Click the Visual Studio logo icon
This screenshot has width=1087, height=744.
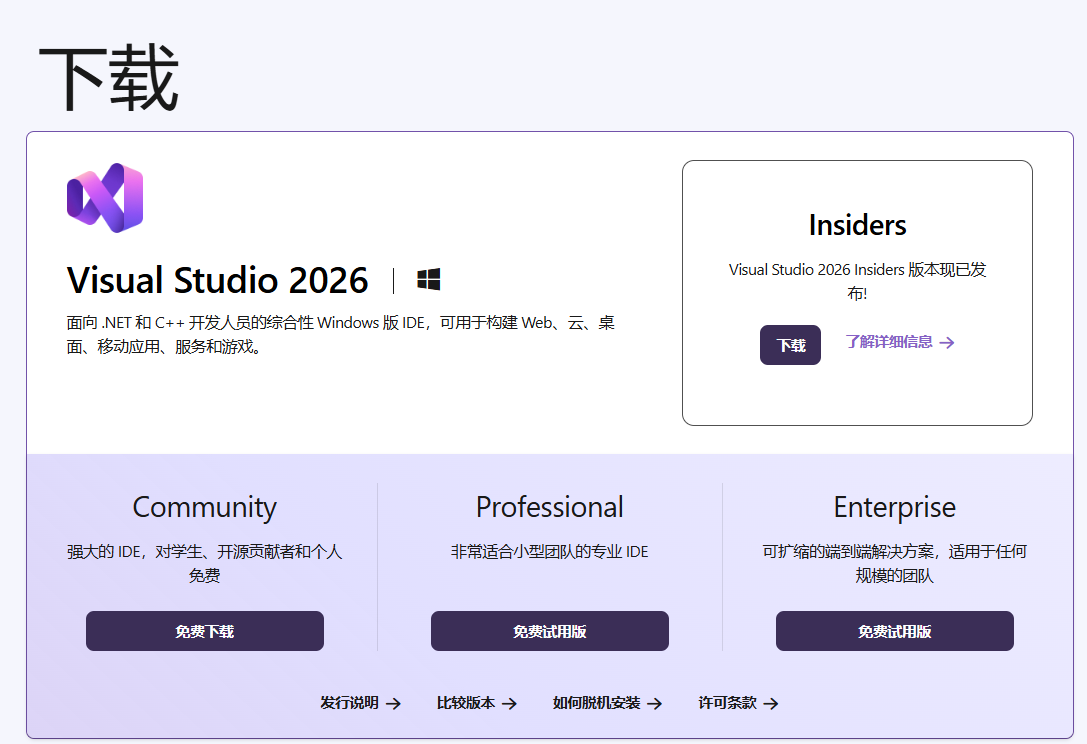[x=105, y=198]
